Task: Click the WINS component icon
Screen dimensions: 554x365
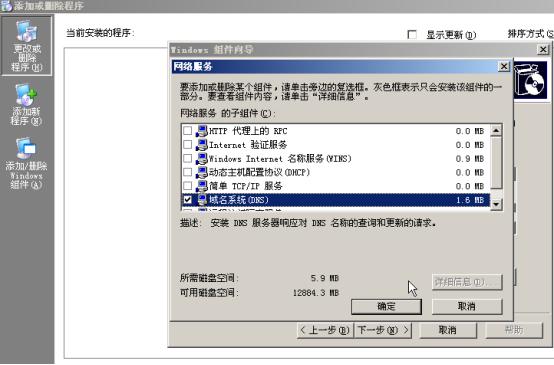Action: 202,159
